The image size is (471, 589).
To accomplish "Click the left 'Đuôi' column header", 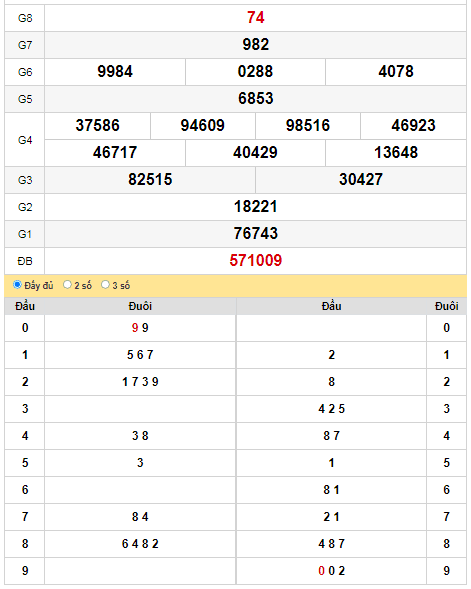I will 140,306.
